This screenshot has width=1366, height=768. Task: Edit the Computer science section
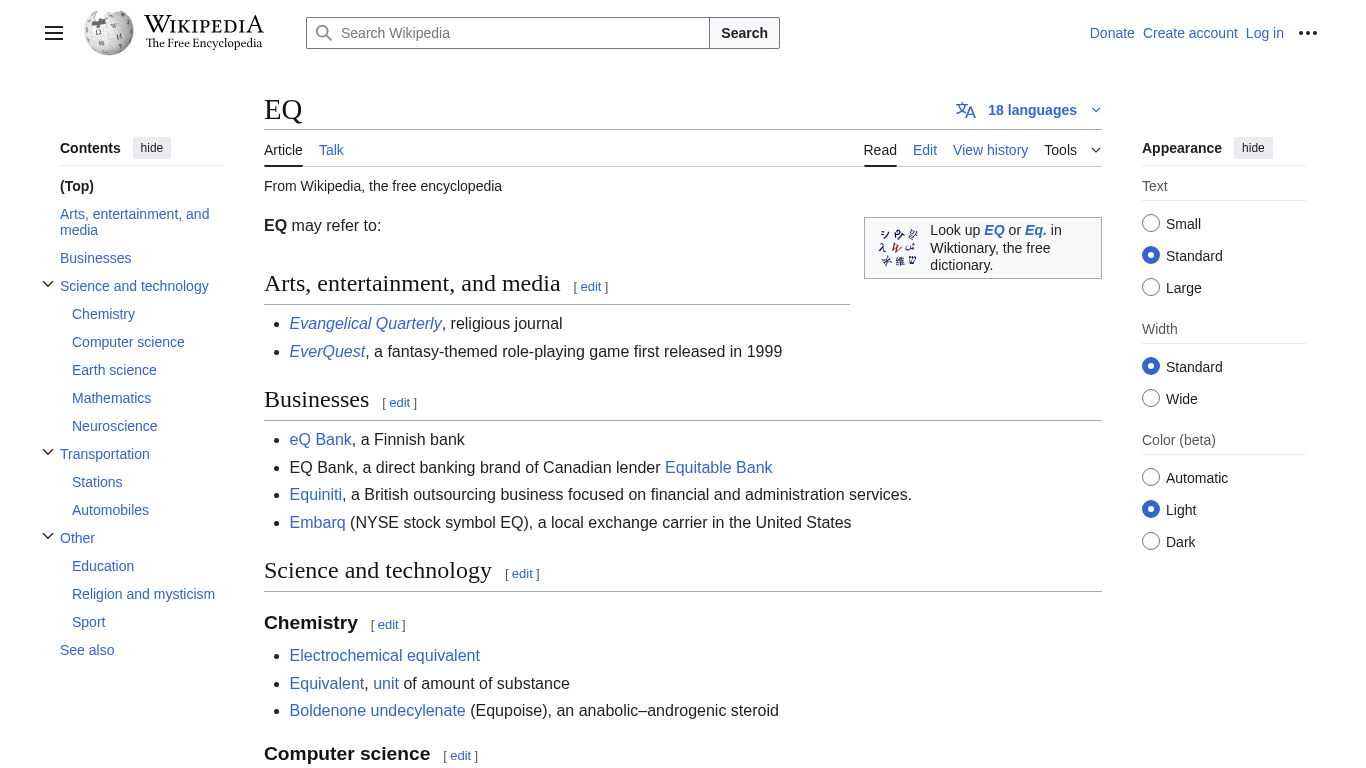click(460, 756)
